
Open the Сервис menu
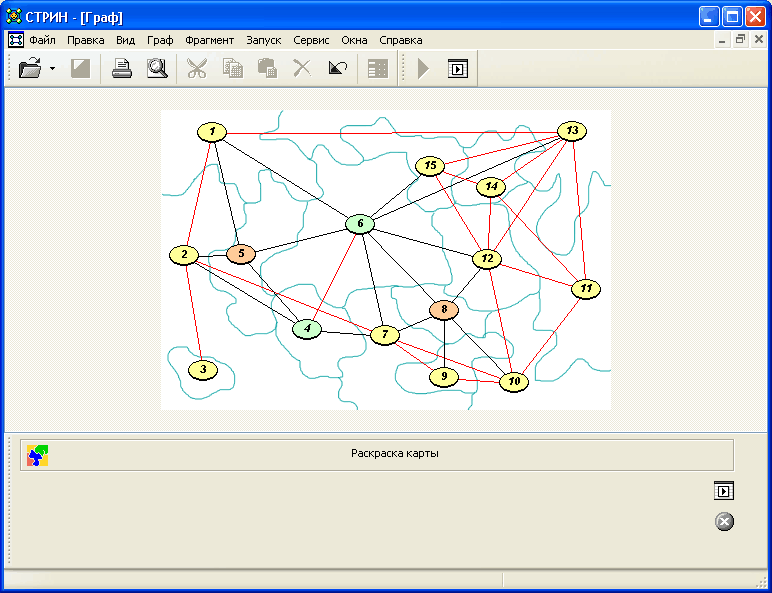[311, 40]
